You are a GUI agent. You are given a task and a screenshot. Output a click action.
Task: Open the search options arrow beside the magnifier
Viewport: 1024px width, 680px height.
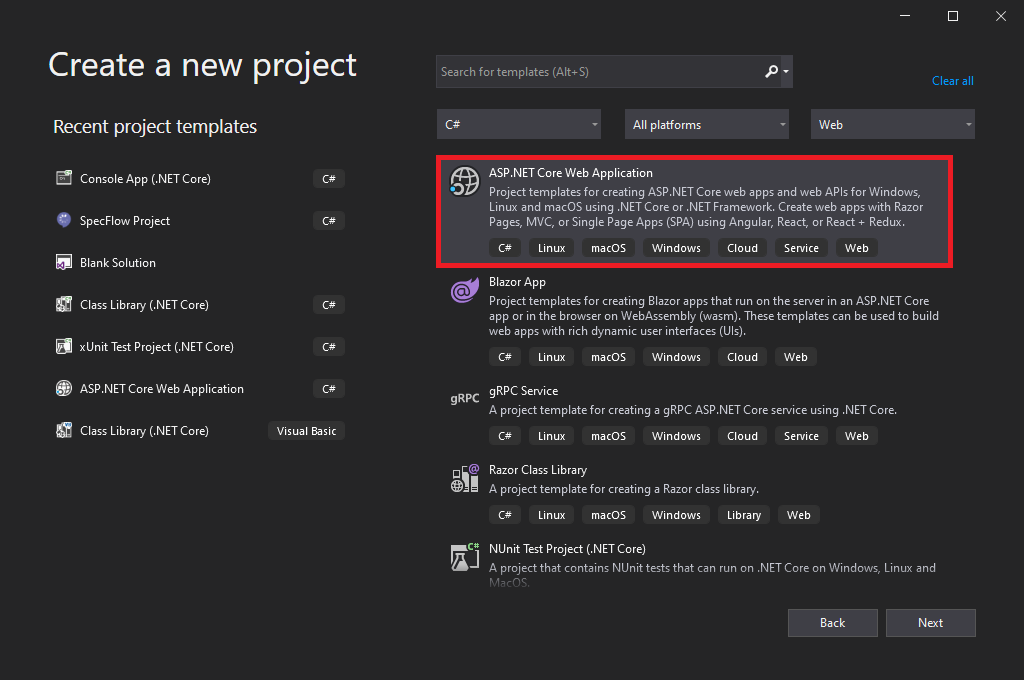[786, 71]
